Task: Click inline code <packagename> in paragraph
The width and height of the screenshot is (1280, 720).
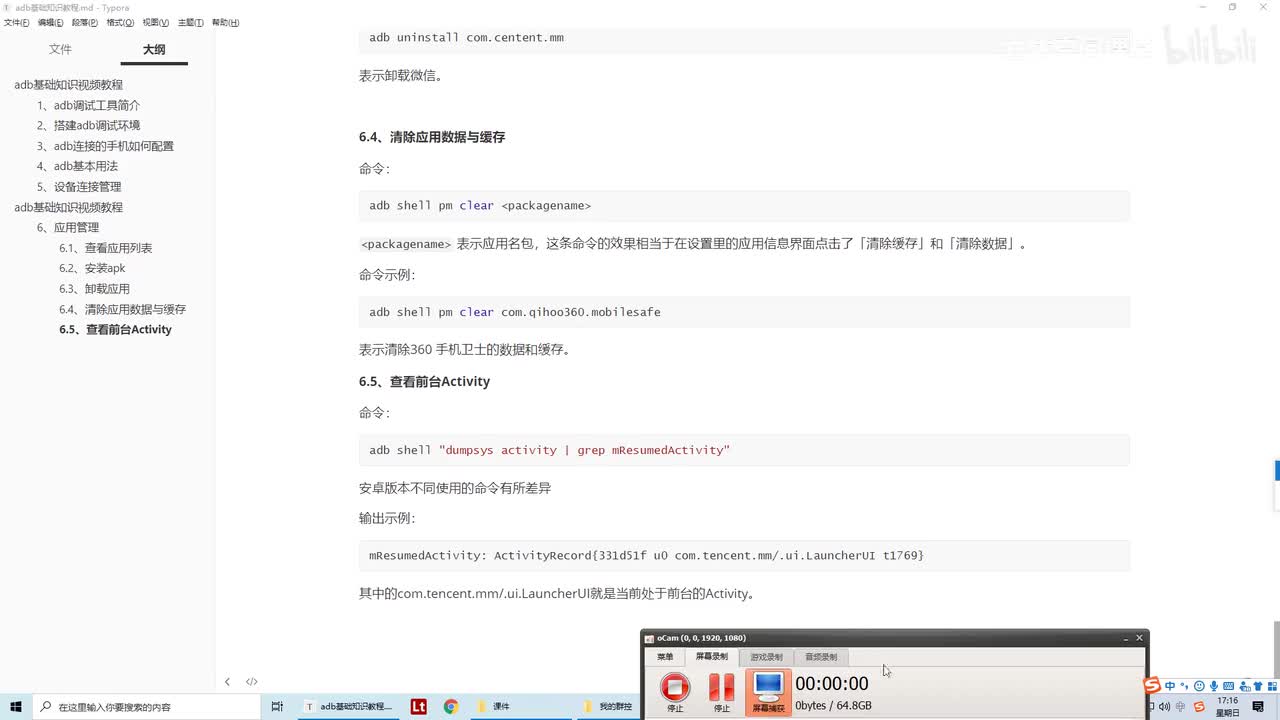Action: (406, 244)
